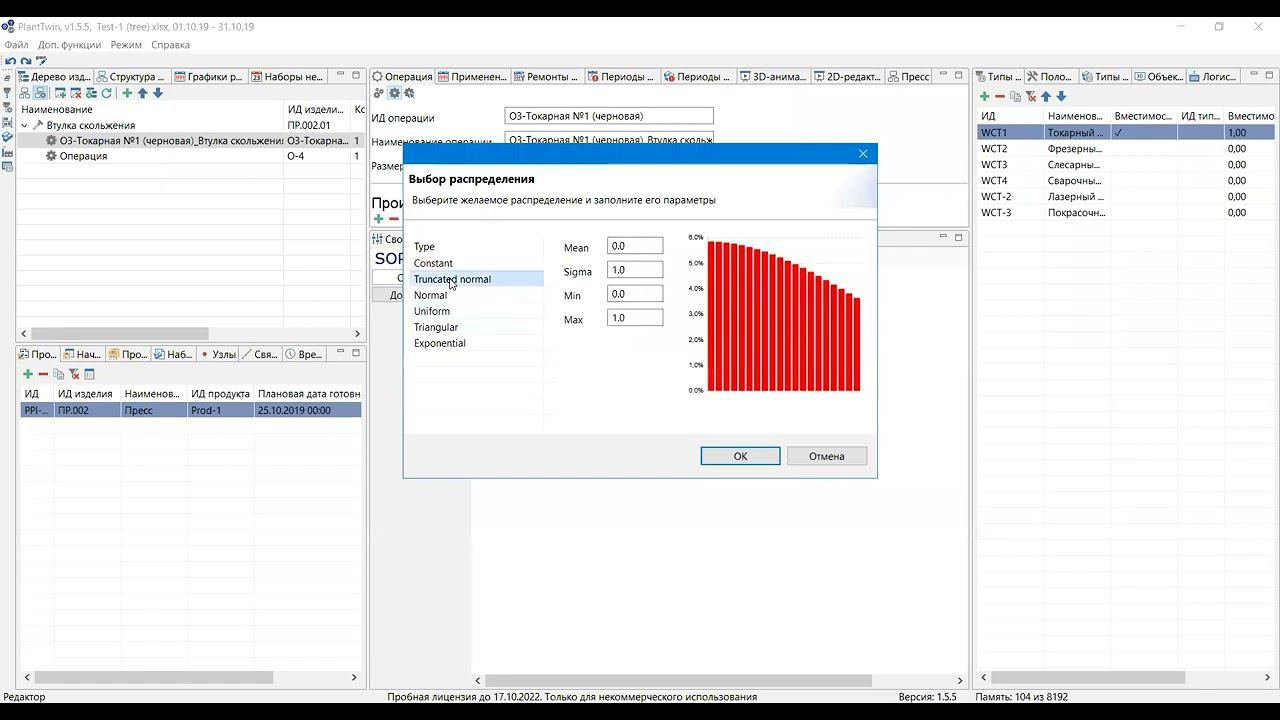This screenshot has width=1280, height=720.
Task: Click the workcenter types horizontal scrollbar
Action: pos(1088,677)
